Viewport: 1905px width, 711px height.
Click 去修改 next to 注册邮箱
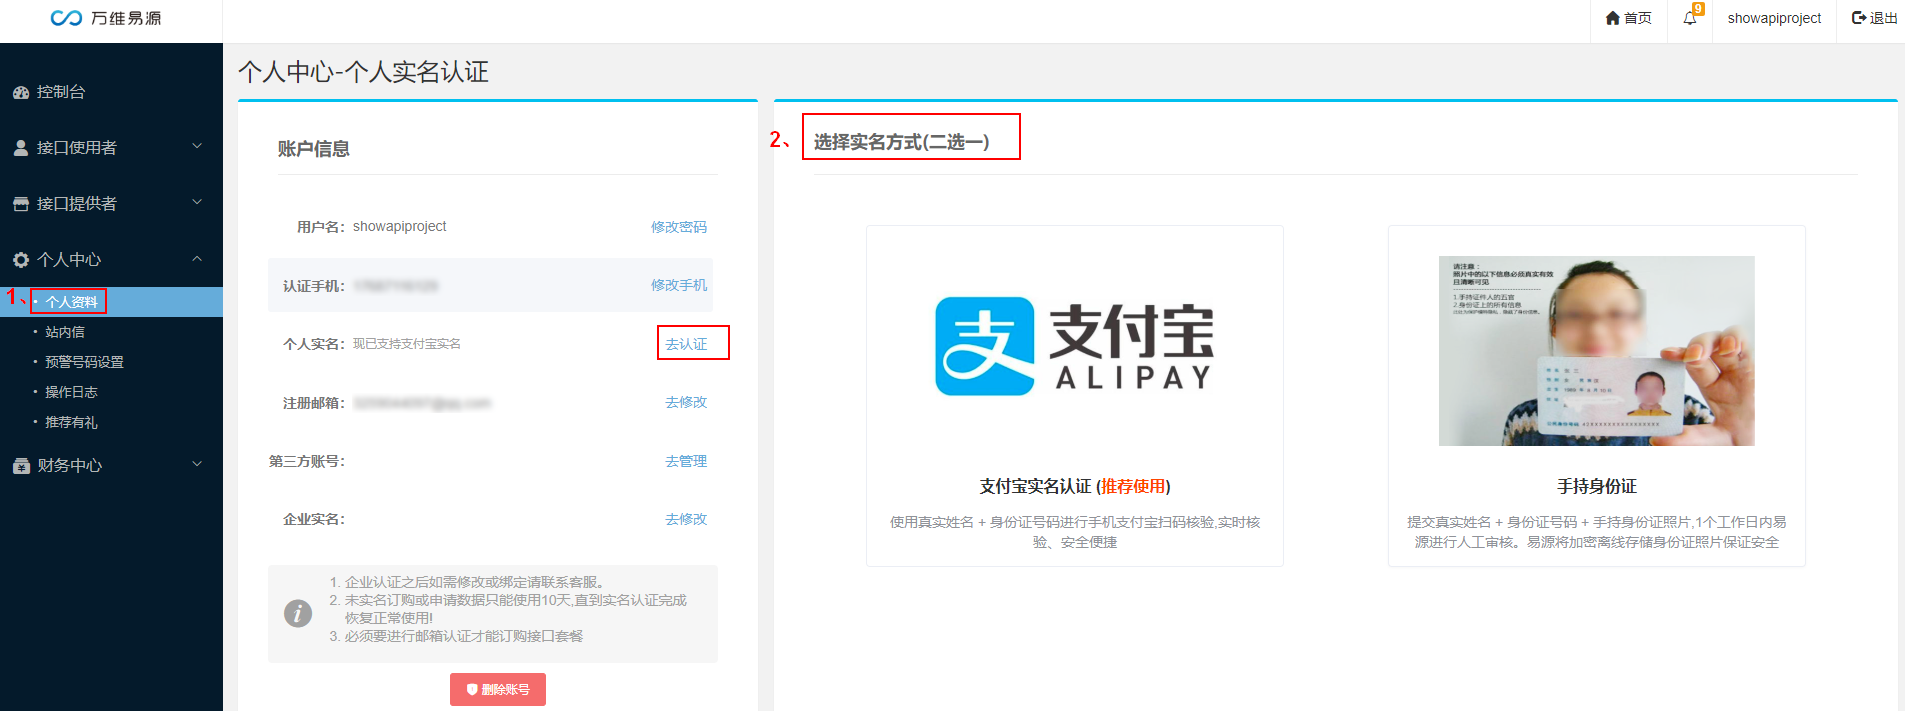[x=686, y=402]
